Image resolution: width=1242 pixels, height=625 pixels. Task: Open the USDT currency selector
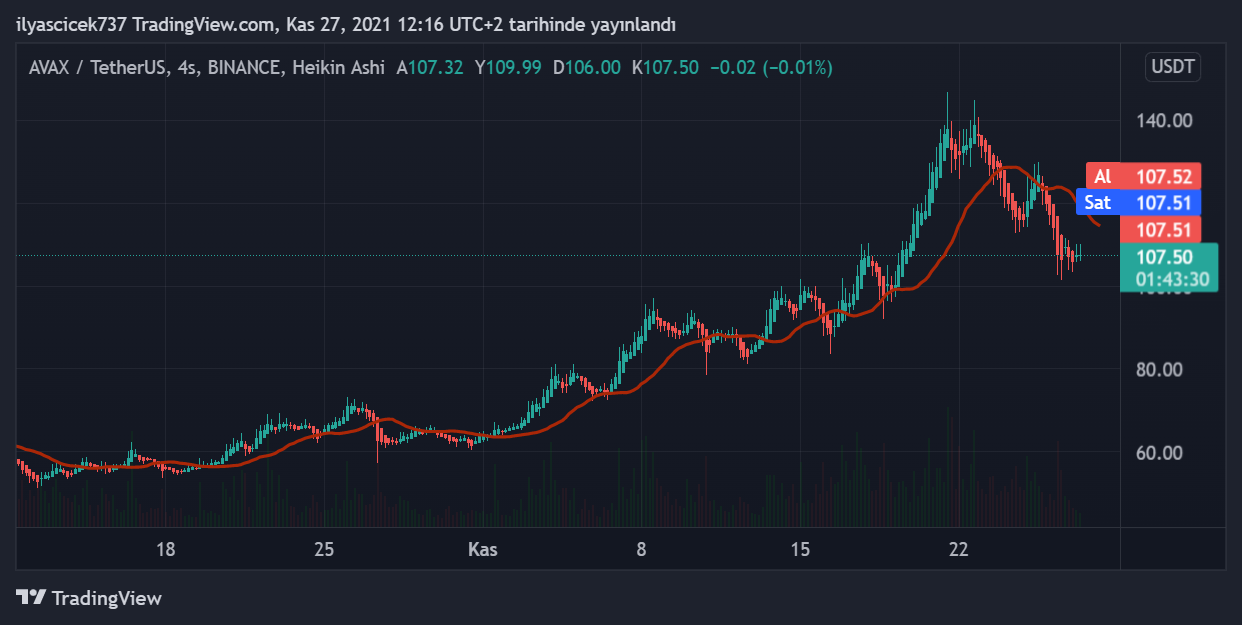(x=1173, y=68)
